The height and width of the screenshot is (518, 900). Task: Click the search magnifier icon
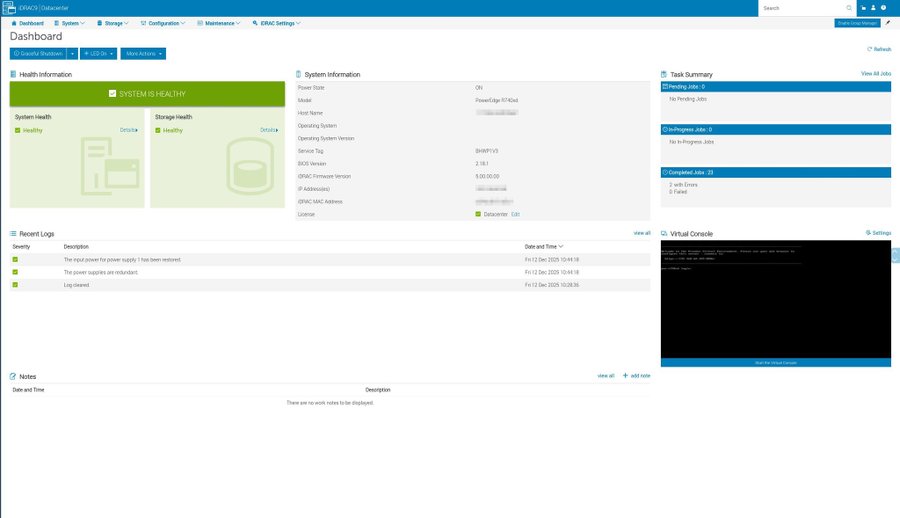849,8
